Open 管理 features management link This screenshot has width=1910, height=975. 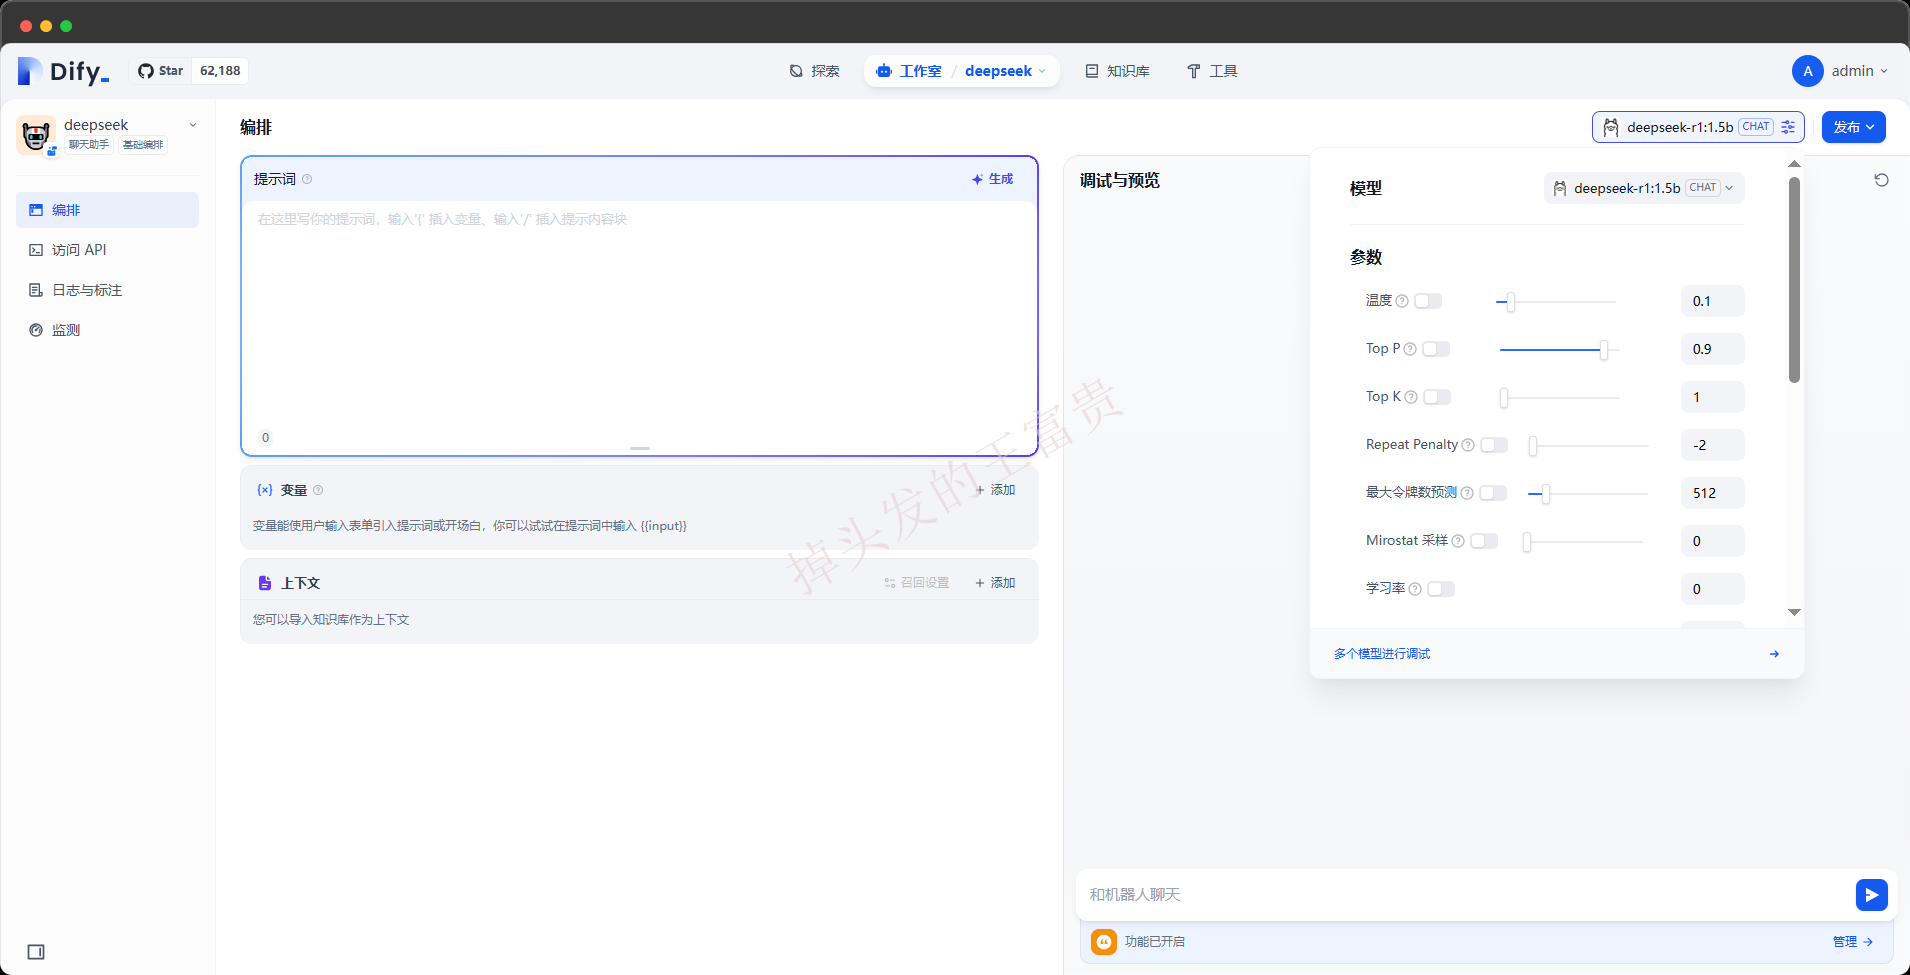[x=1853, y=942]
